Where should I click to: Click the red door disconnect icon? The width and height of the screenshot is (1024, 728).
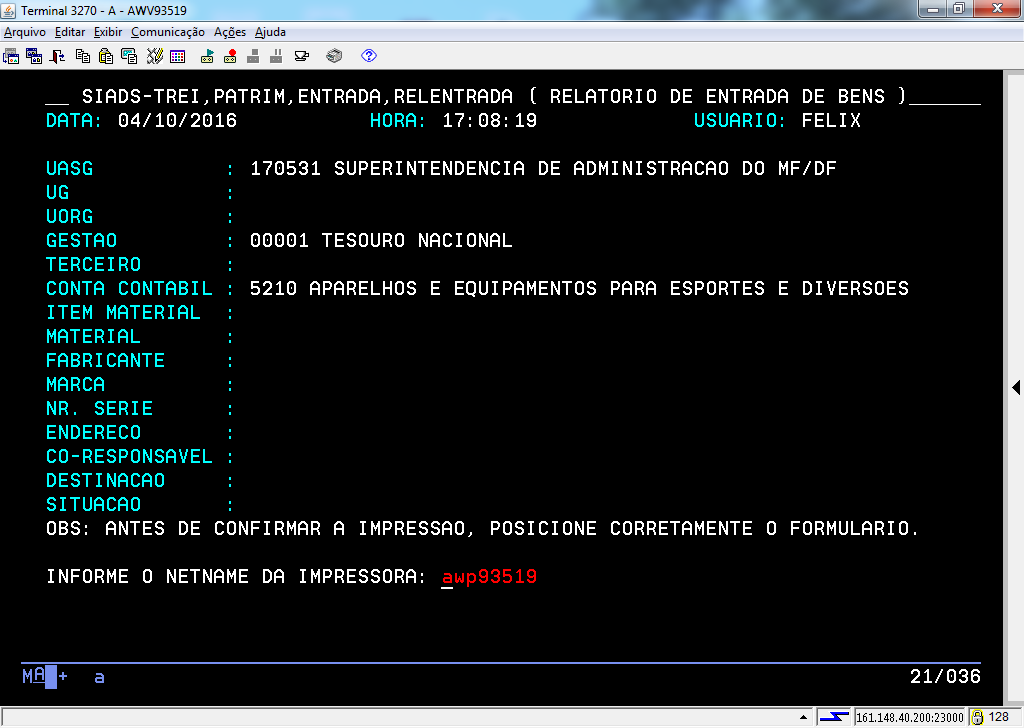[x=57, y=56]
